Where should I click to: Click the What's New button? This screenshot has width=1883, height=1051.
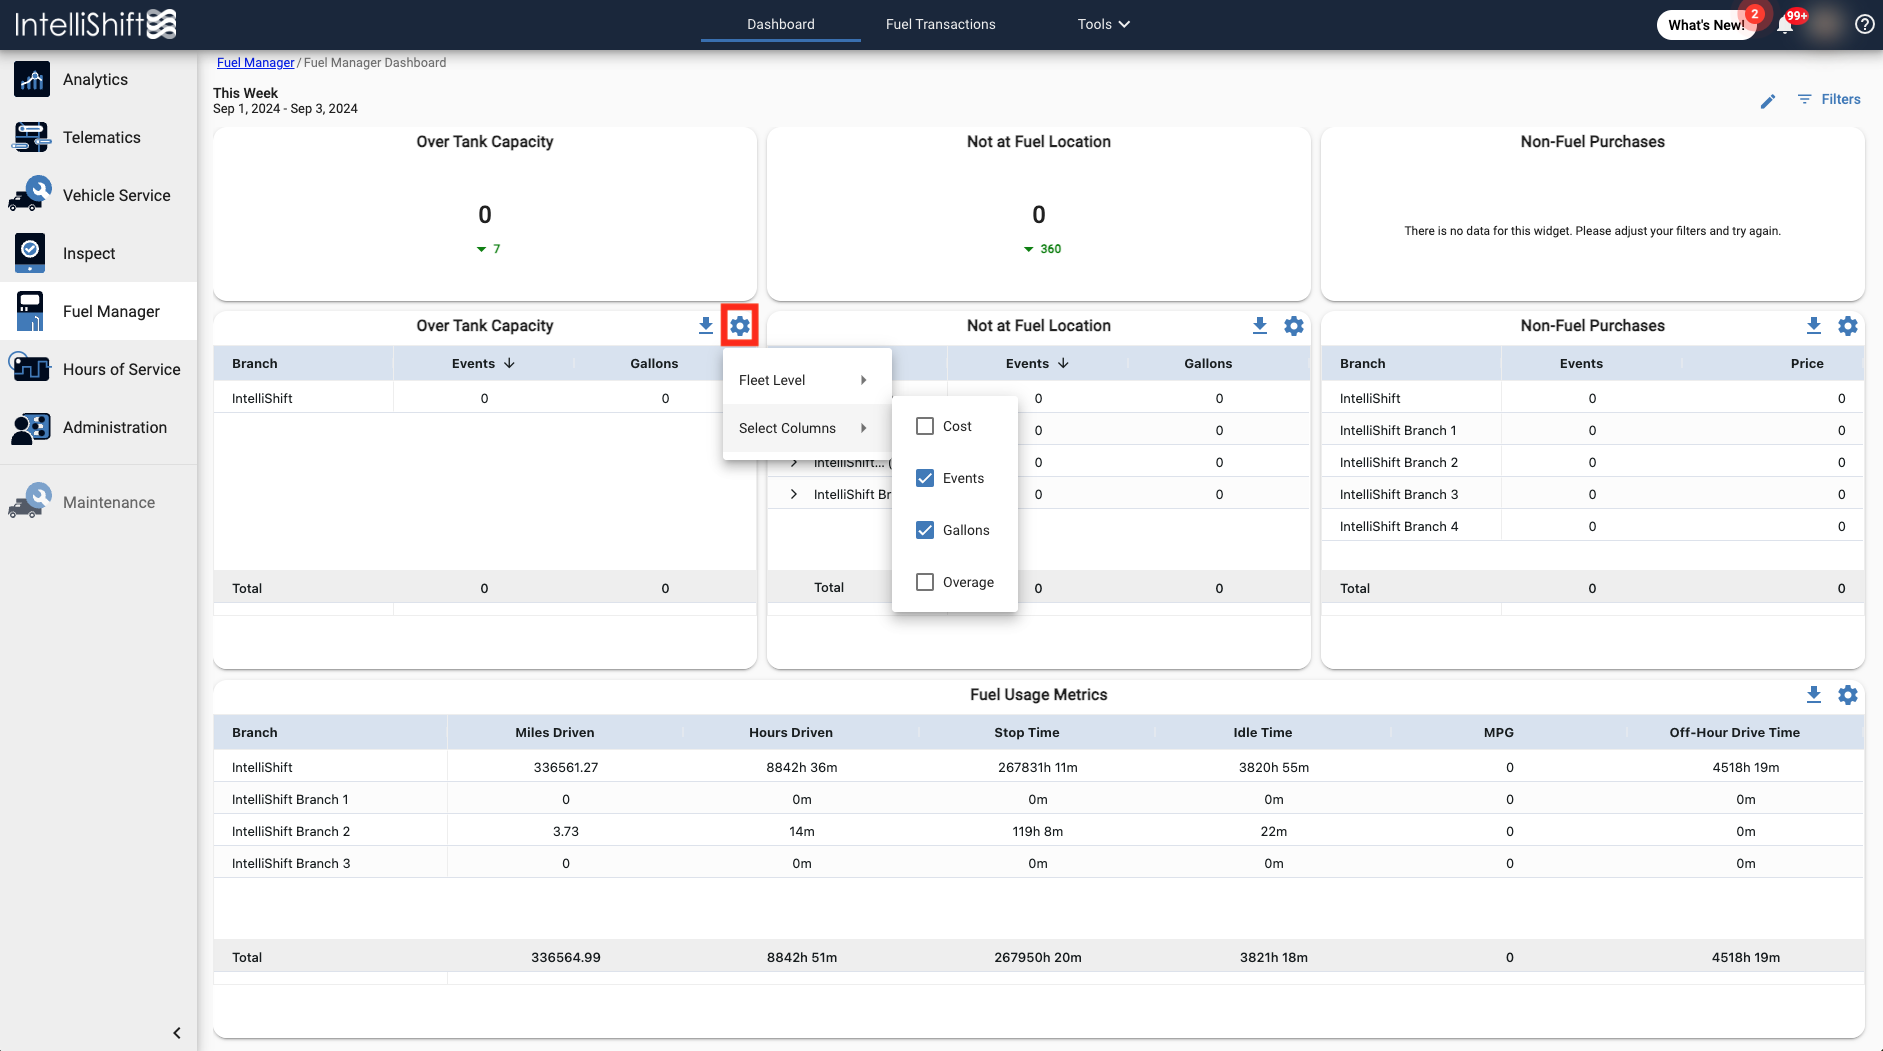click(1706, 25)
